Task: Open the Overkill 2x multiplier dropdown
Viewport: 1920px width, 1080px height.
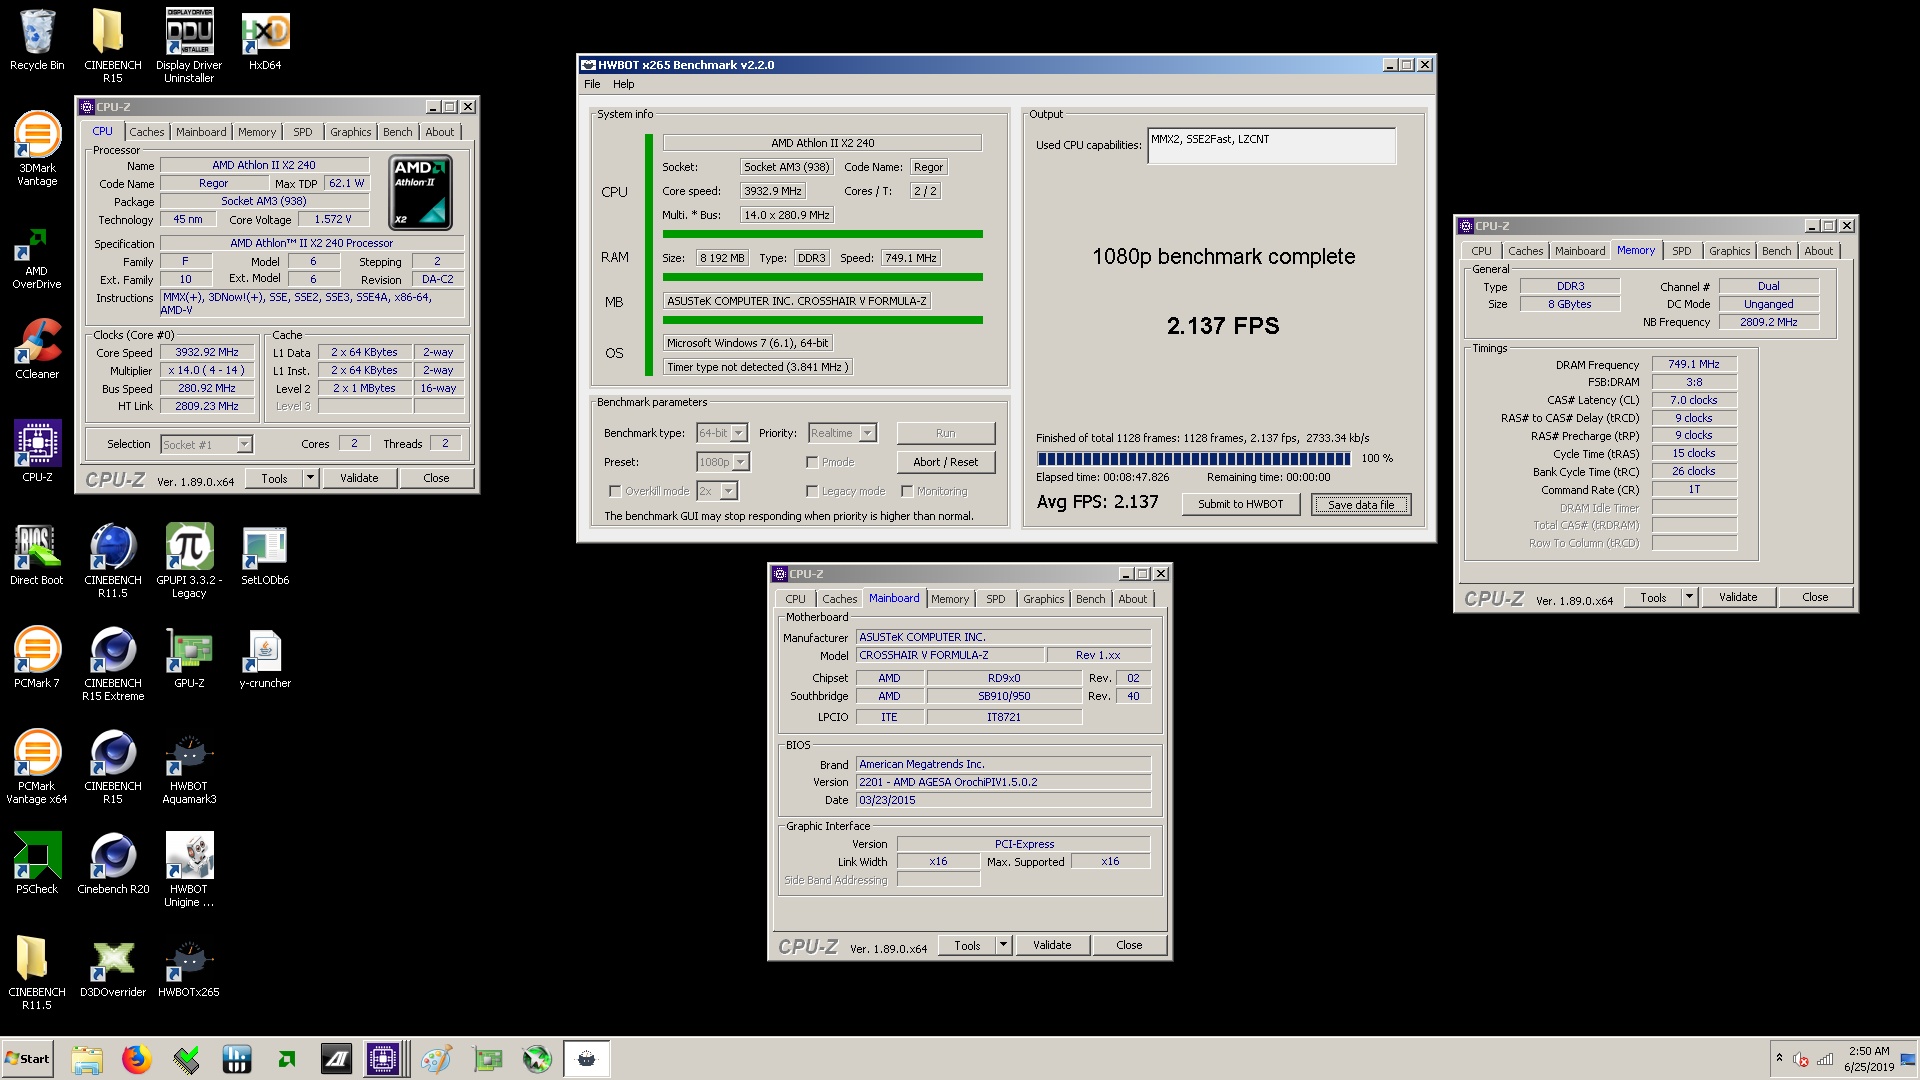Action: [x=729, y=491]
